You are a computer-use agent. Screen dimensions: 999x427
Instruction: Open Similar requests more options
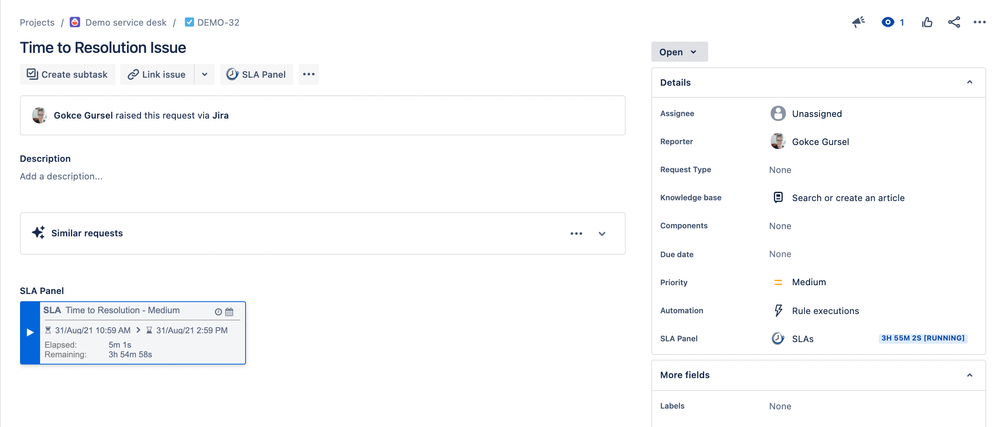(577, 233)
